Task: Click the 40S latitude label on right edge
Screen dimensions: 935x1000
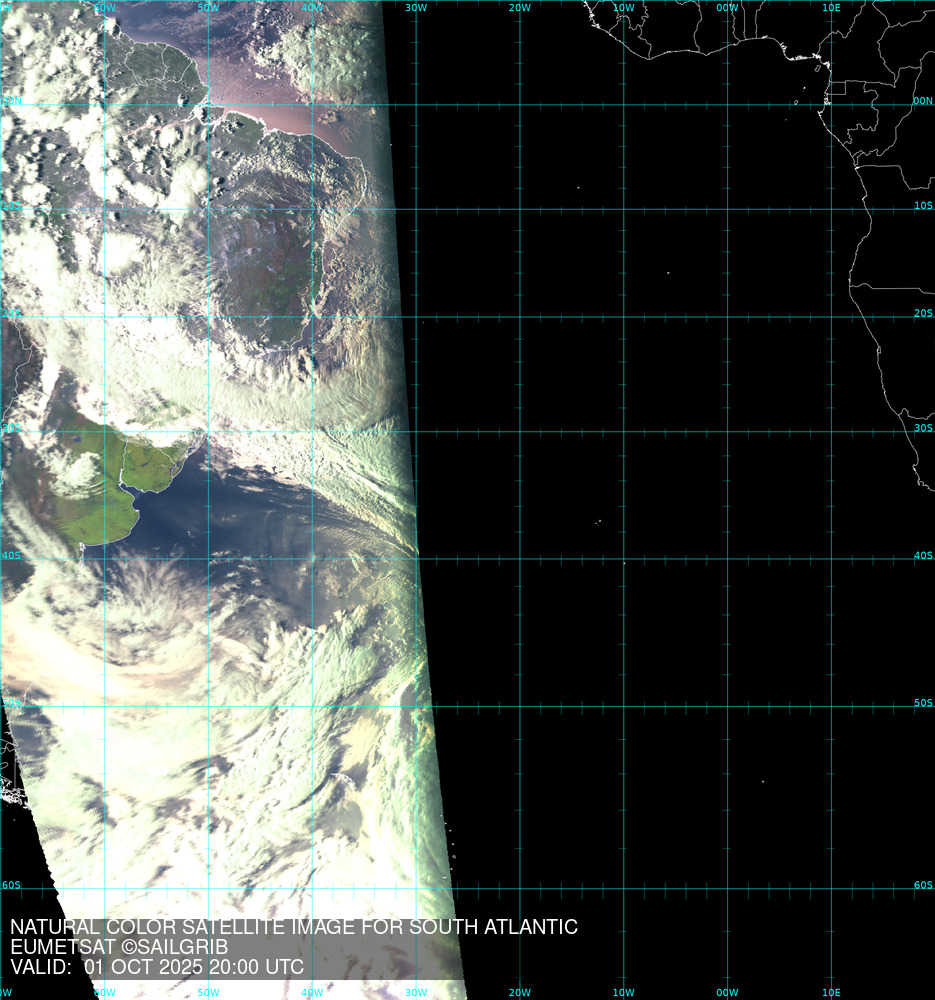Action: coord(922,556)
